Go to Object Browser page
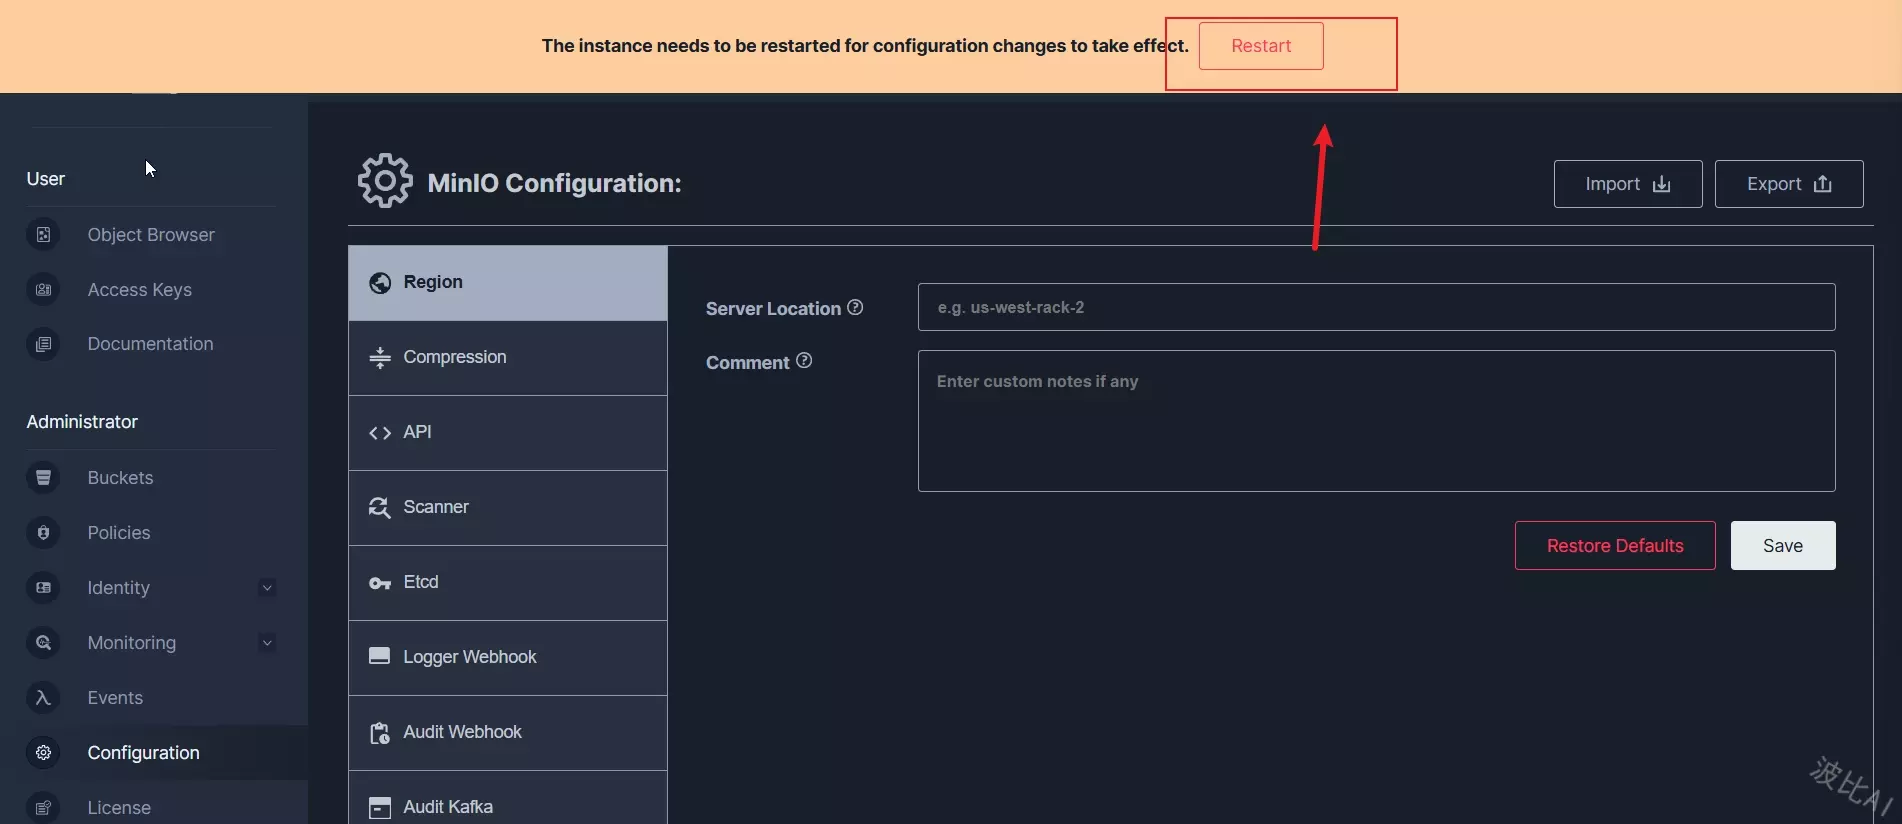1902x824 pixels. (151, 235)
